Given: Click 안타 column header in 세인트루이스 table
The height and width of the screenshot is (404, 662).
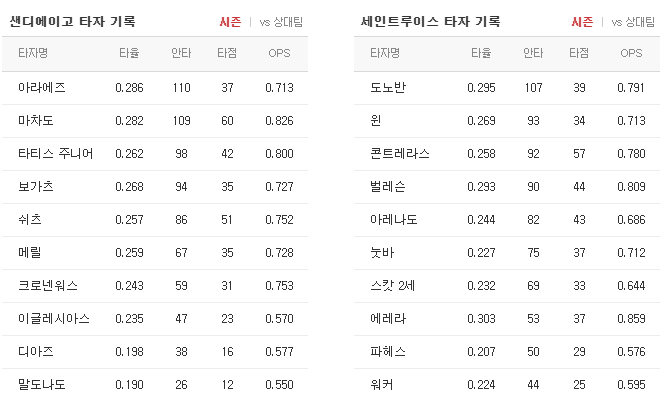Looking at the screenshot, I should coord(533,53).
